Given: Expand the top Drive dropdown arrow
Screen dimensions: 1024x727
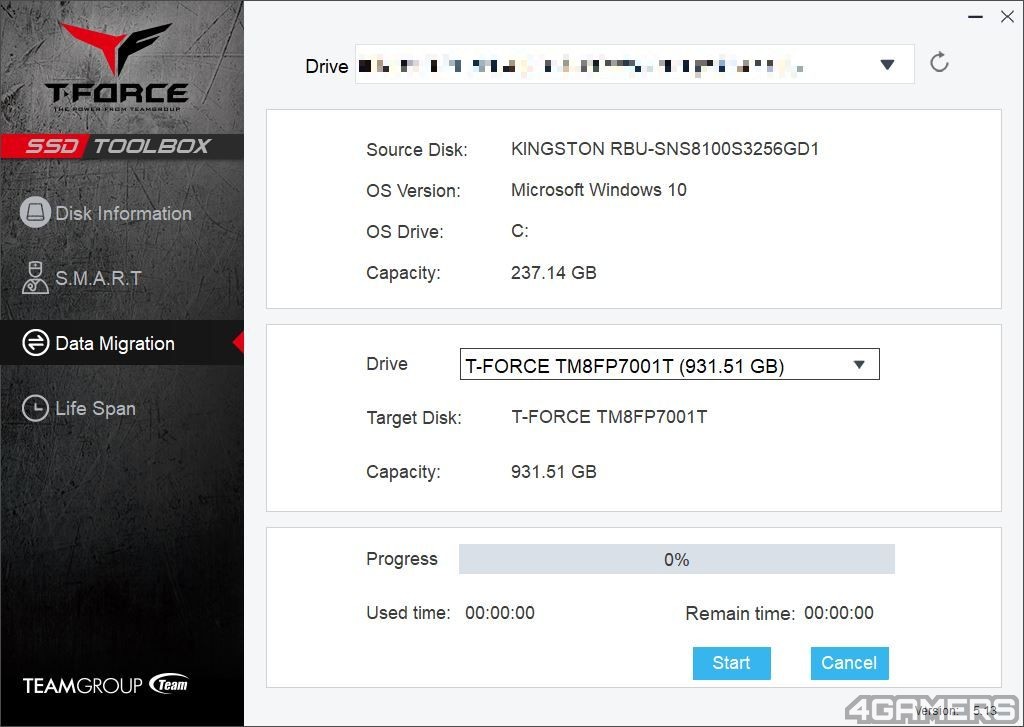Looking at the screenshot, I should pos(887,65).
